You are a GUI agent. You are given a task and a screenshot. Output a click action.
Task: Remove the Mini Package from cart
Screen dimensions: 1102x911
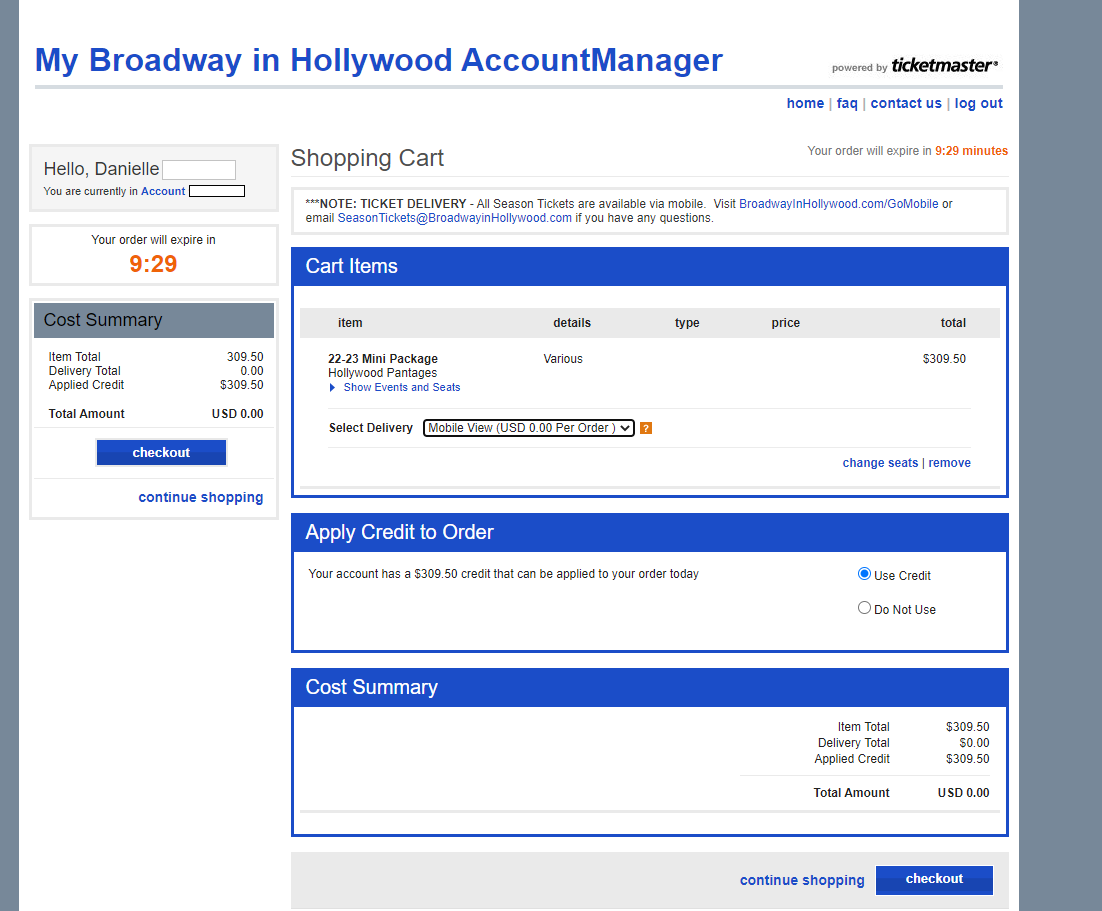pos(949,463)
